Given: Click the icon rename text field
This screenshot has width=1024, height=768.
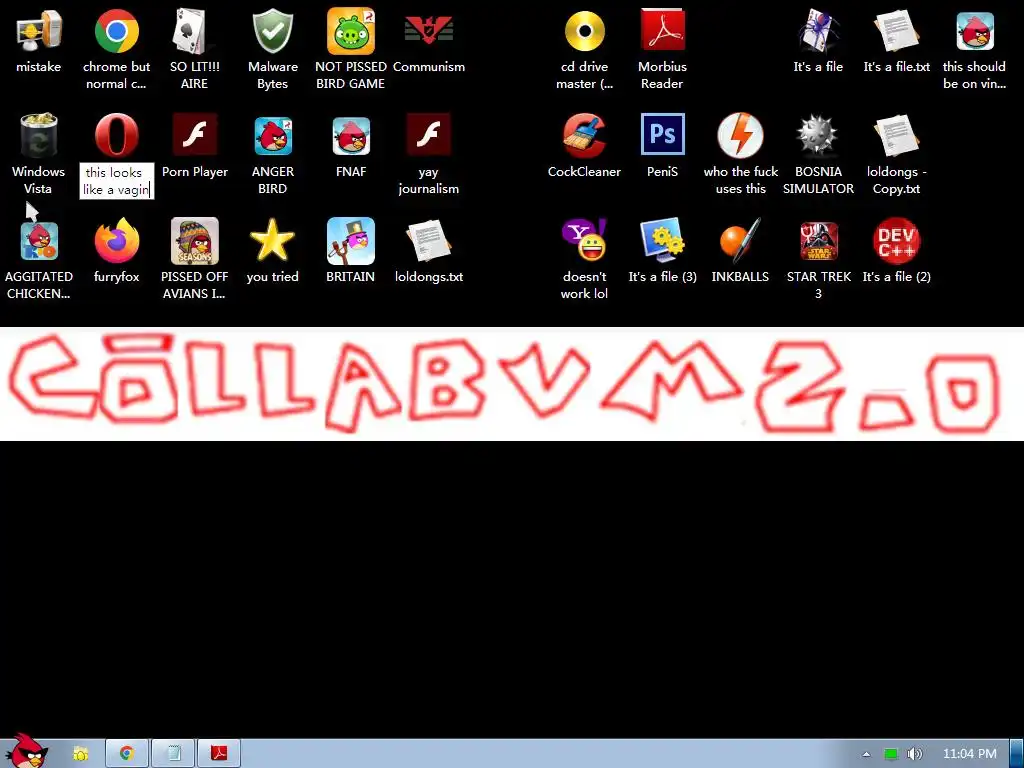Looking at the screenshot, I should coord(117,181).
